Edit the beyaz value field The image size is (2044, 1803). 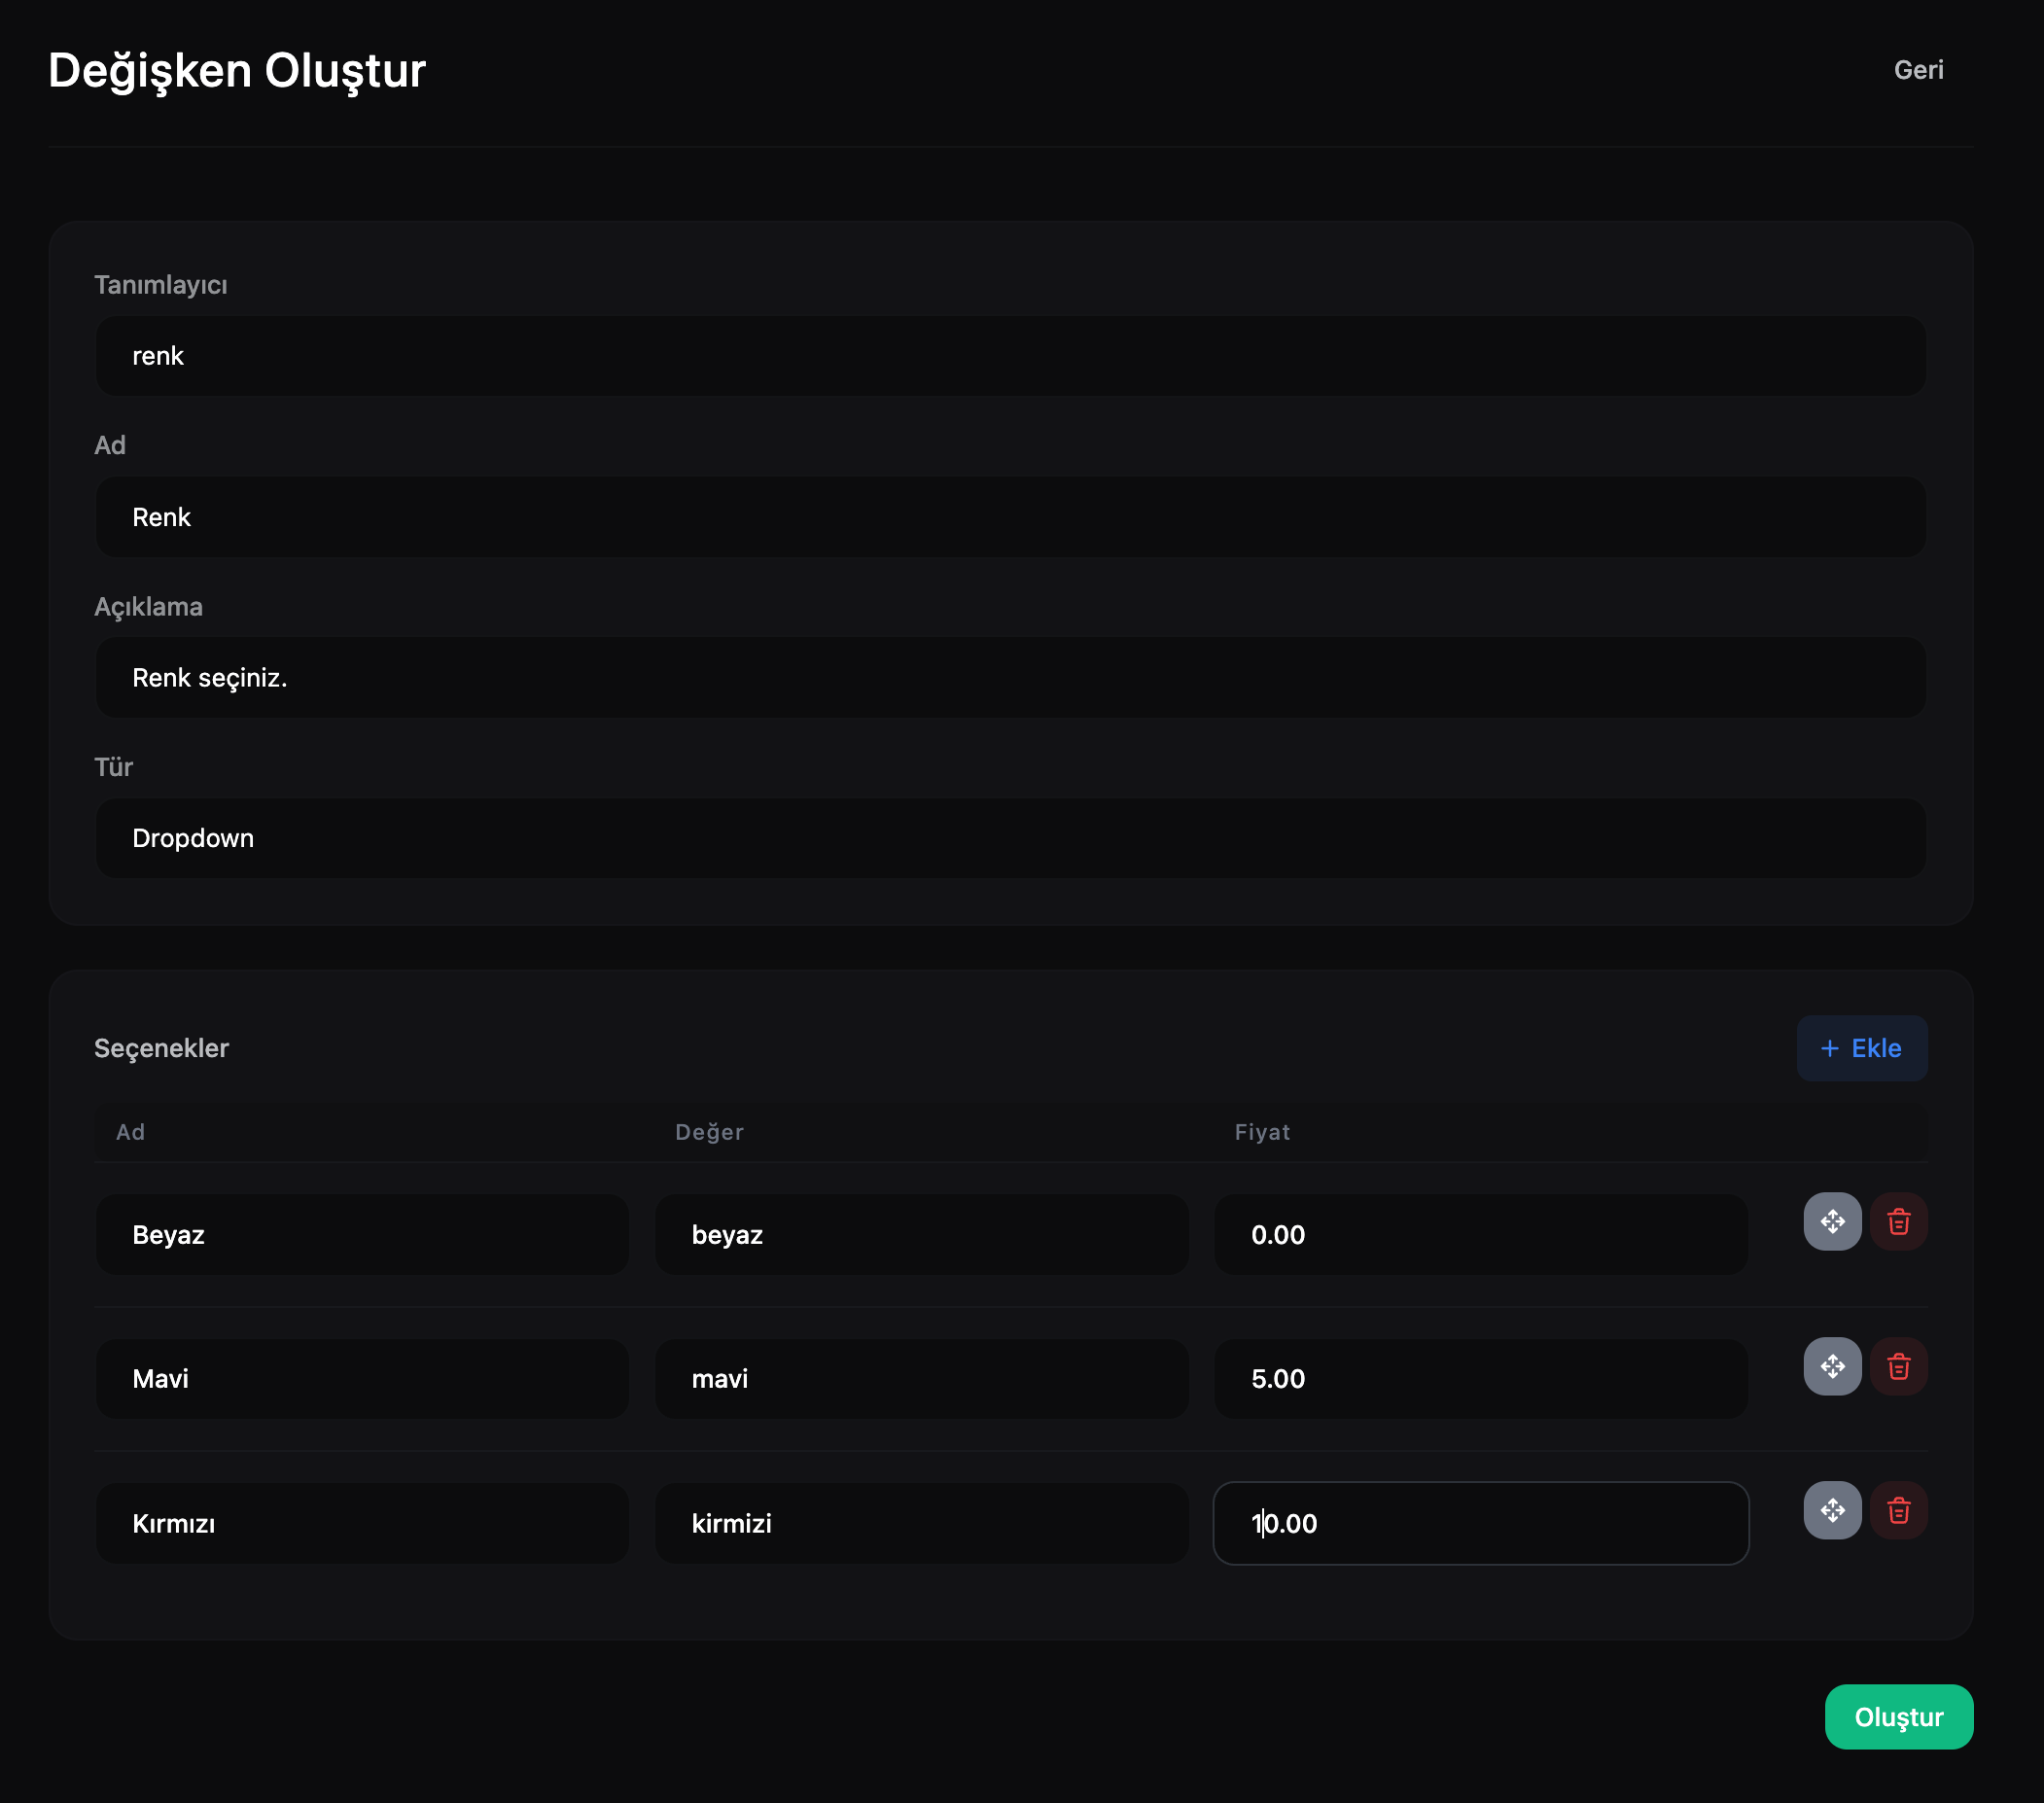(921, 1235)
